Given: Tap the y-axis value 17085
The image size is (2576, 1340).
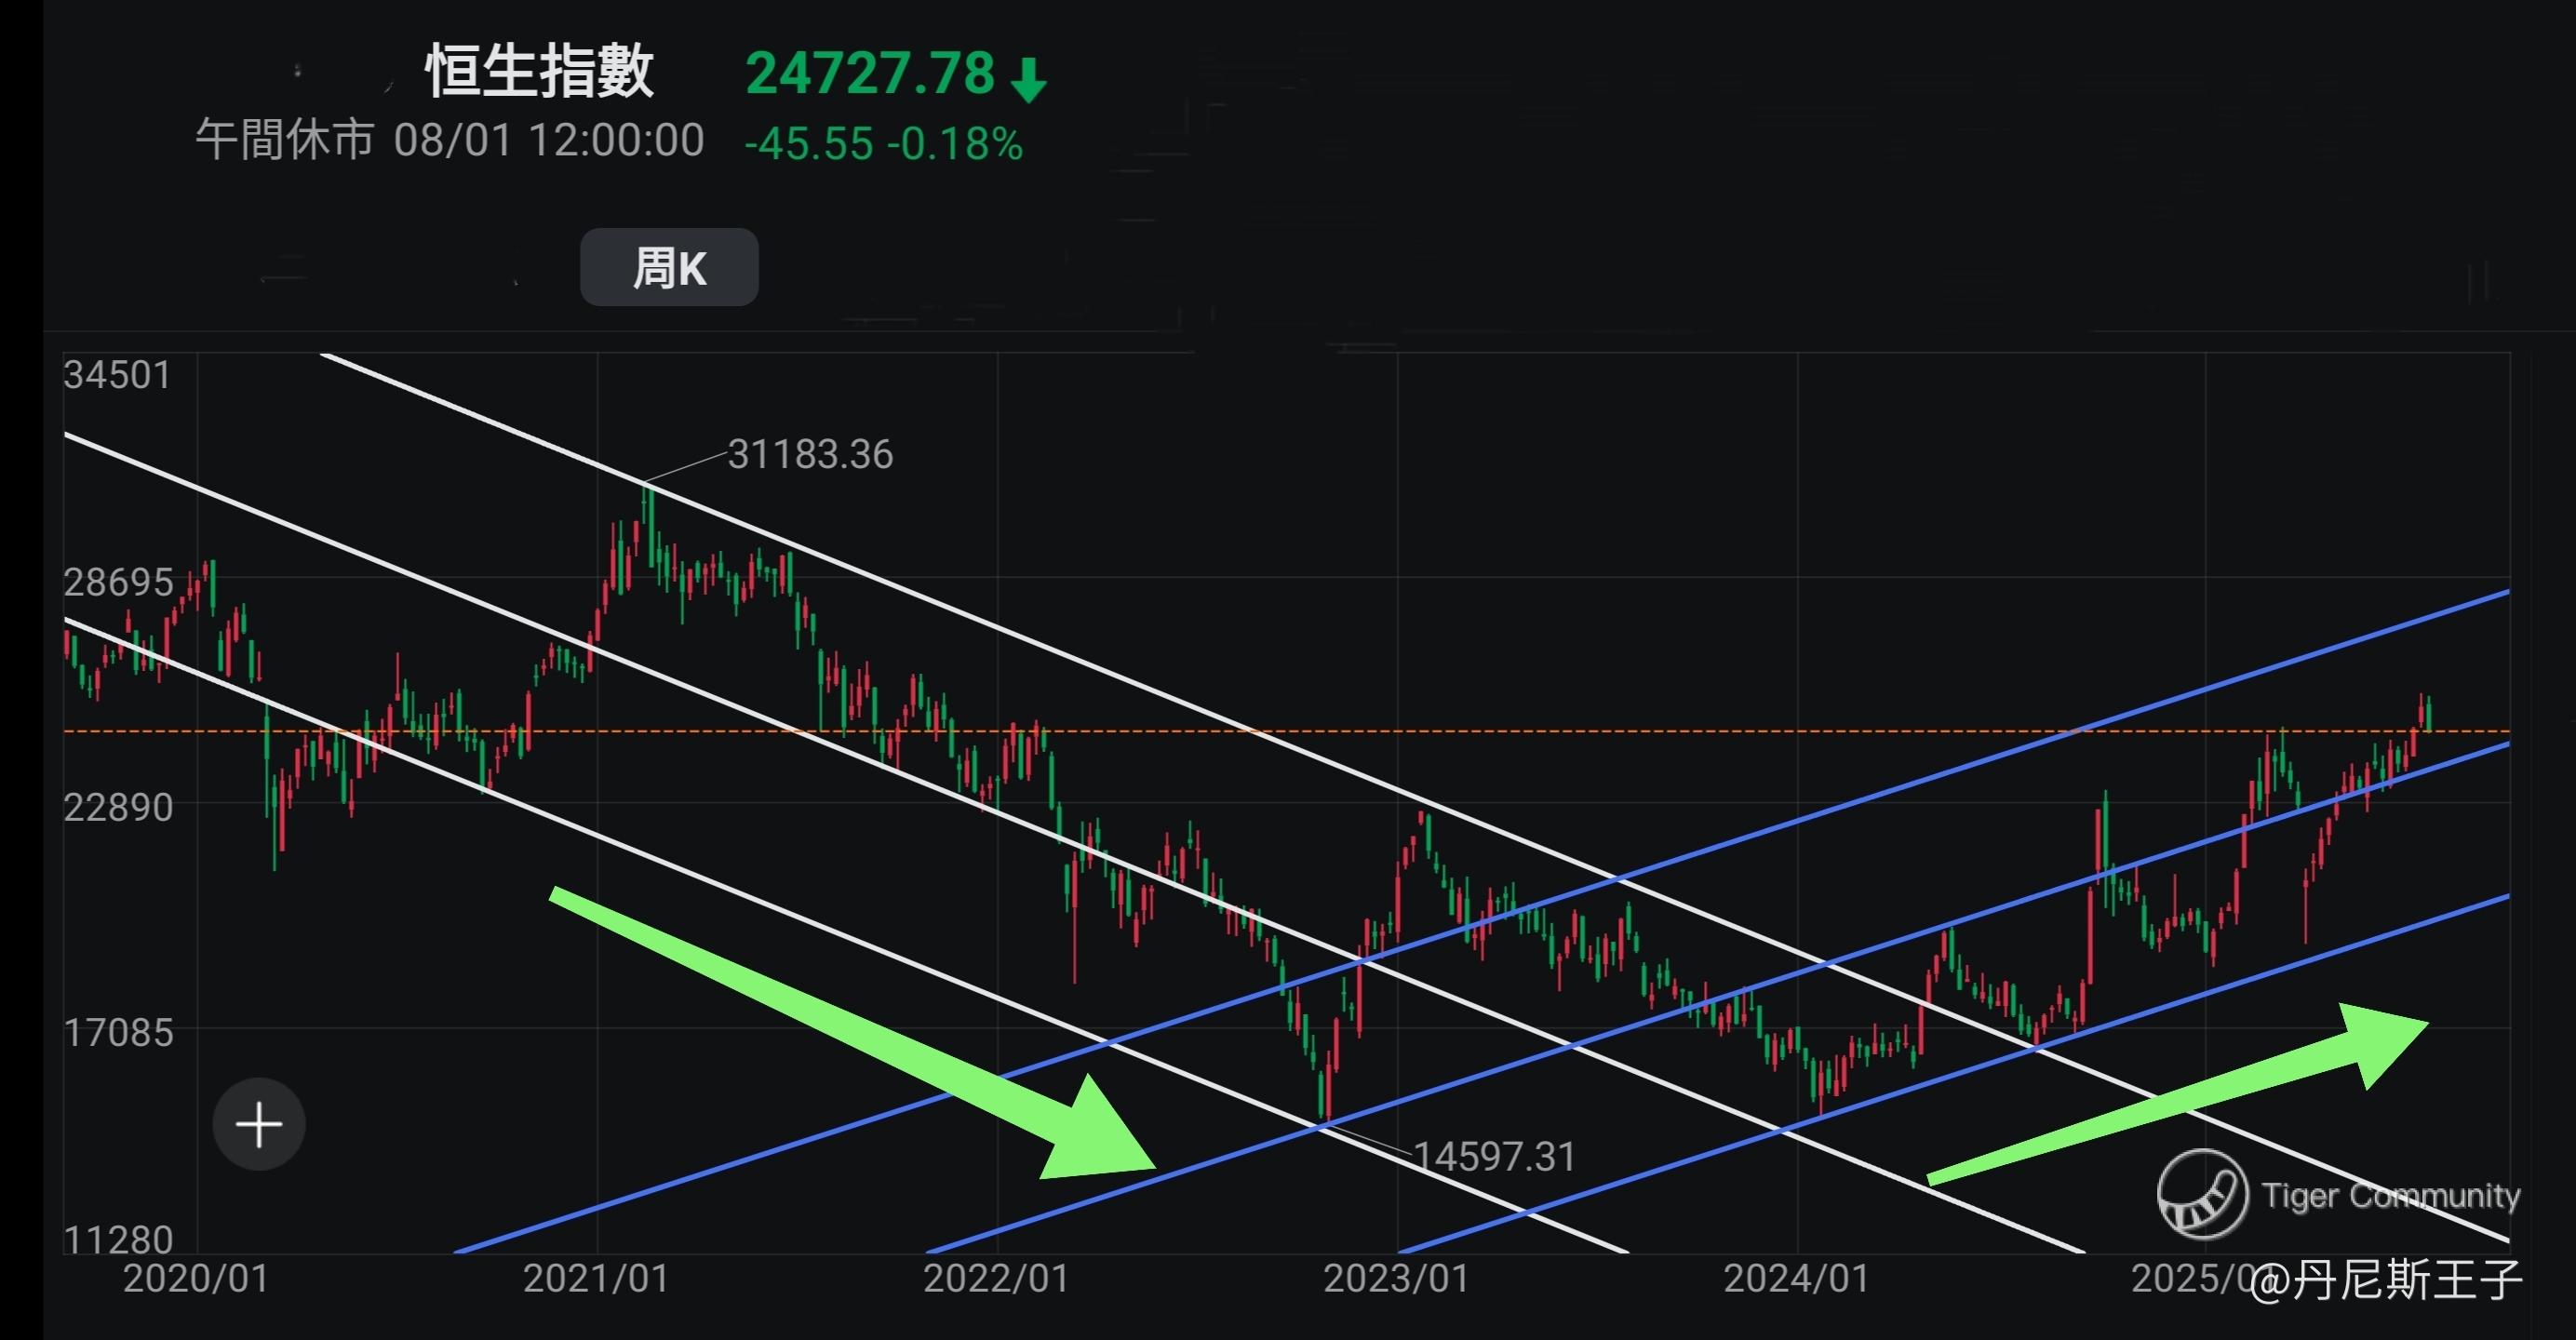Looking at the screenshot, I should tap(118, 1032).
